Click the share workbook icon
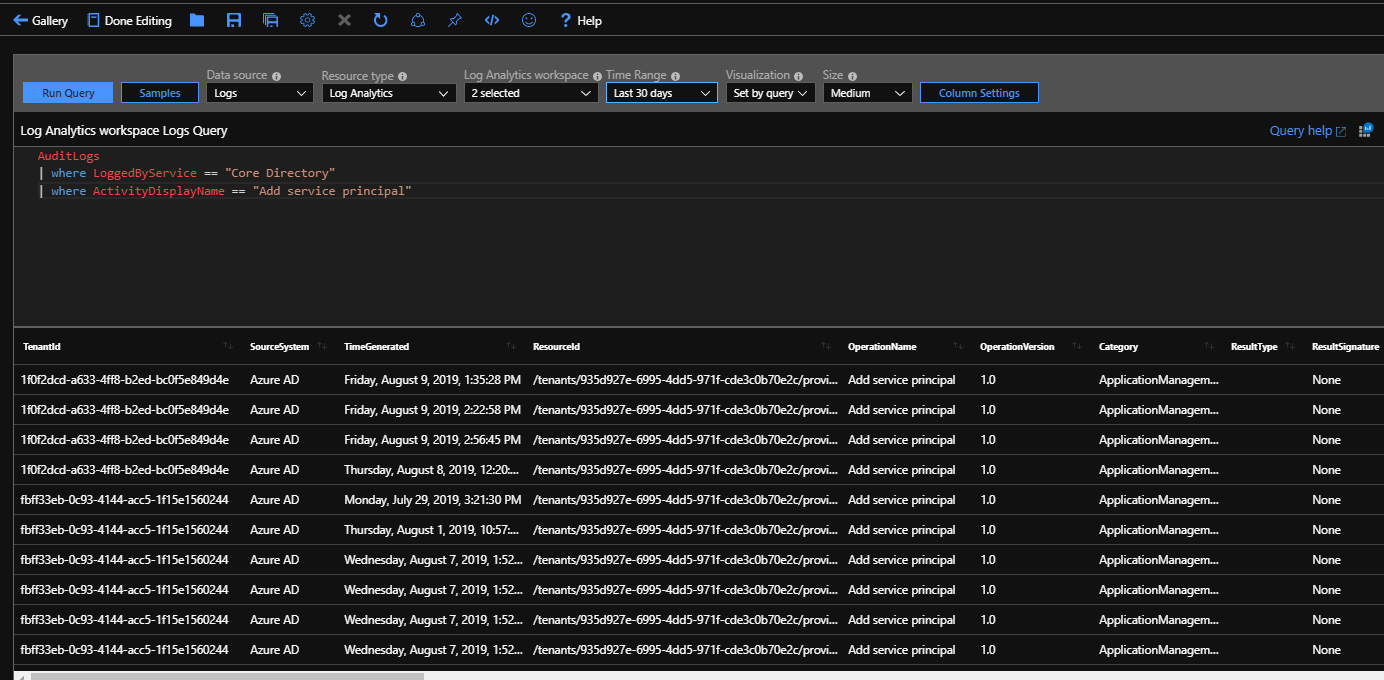The width and height of the screenshot is (1384, 680). (x=418, y=20)
